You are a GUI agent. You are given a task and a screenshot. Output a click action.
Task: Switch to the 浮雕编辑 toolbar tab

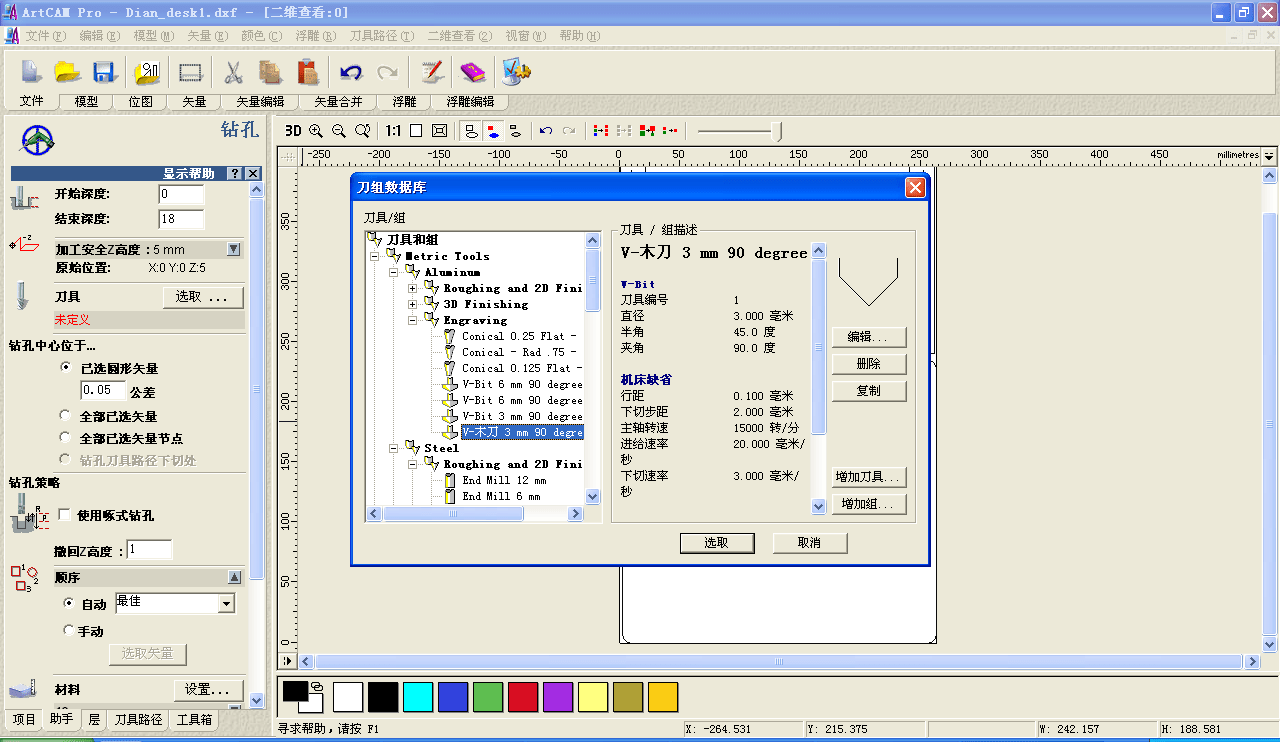click(470, 101)
